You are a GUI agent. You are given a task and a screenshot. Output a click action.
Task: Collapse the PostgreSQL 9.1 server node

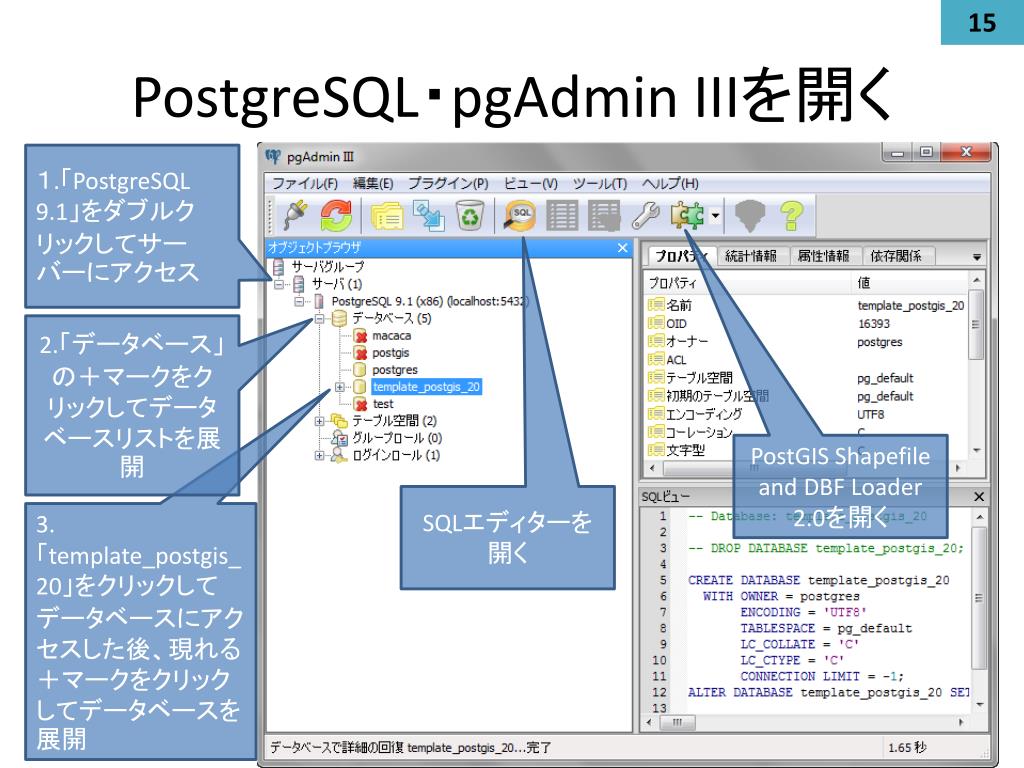tap(299, 301)
